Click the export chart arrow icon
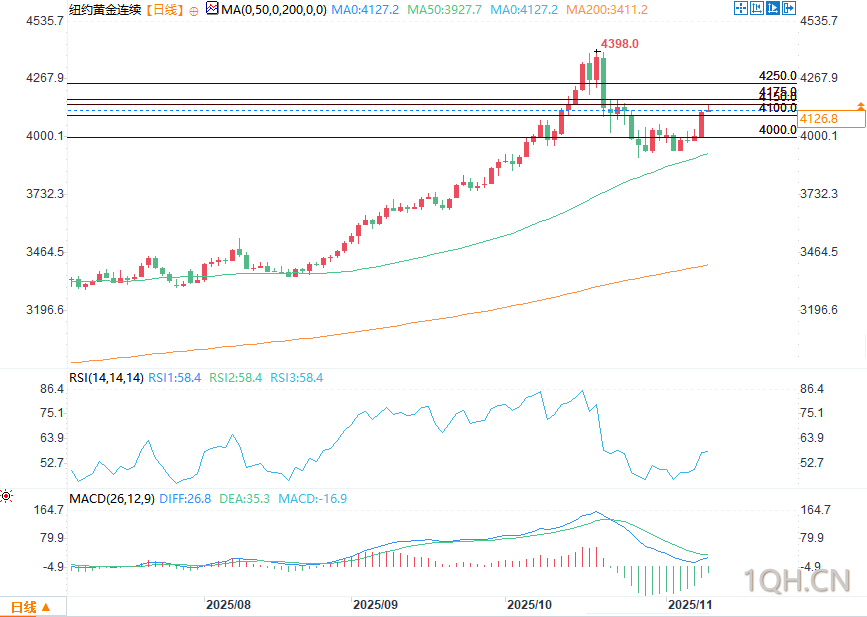Image resolution: width=867 pixels, height=617 pixels. [788, 8]
